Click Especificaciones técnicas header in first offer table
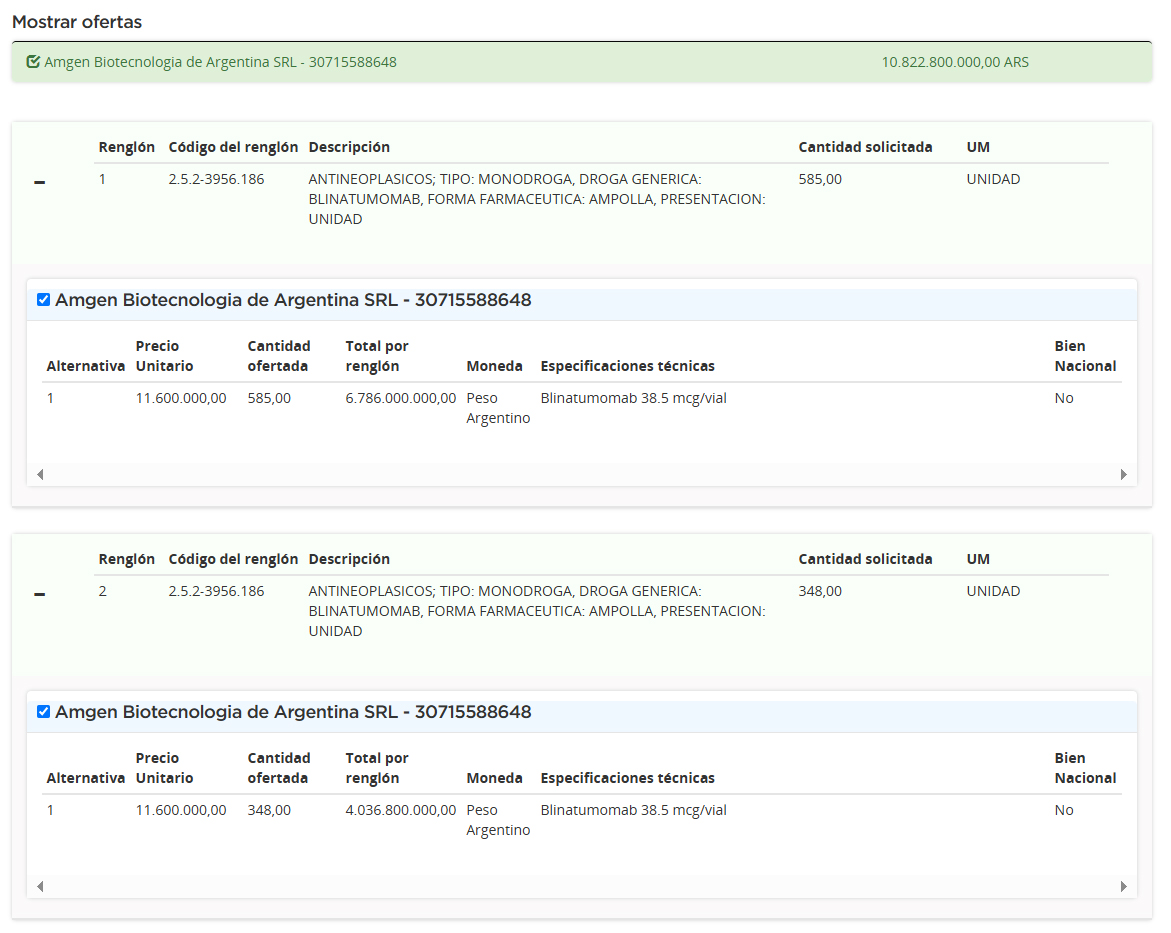 (x=627, y=366)
